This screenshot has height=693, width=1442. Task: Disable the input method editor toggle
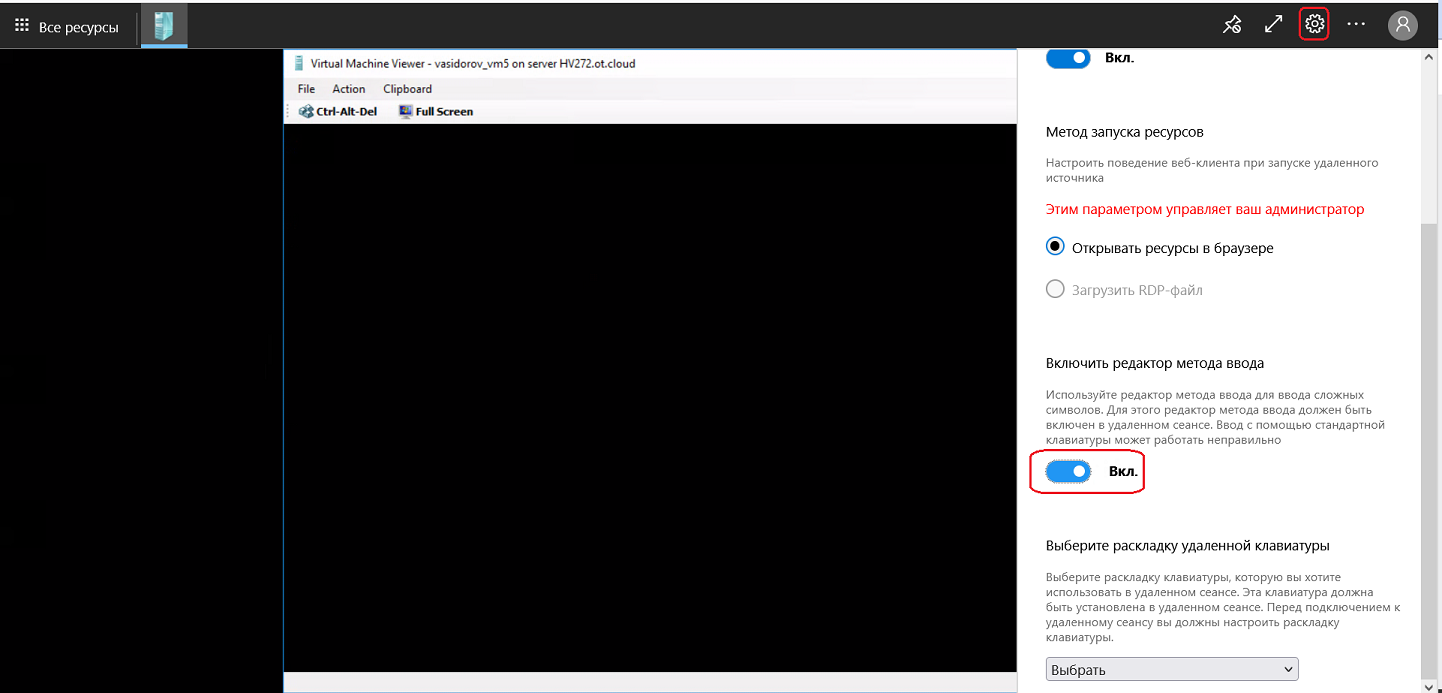coord(1068,471)
